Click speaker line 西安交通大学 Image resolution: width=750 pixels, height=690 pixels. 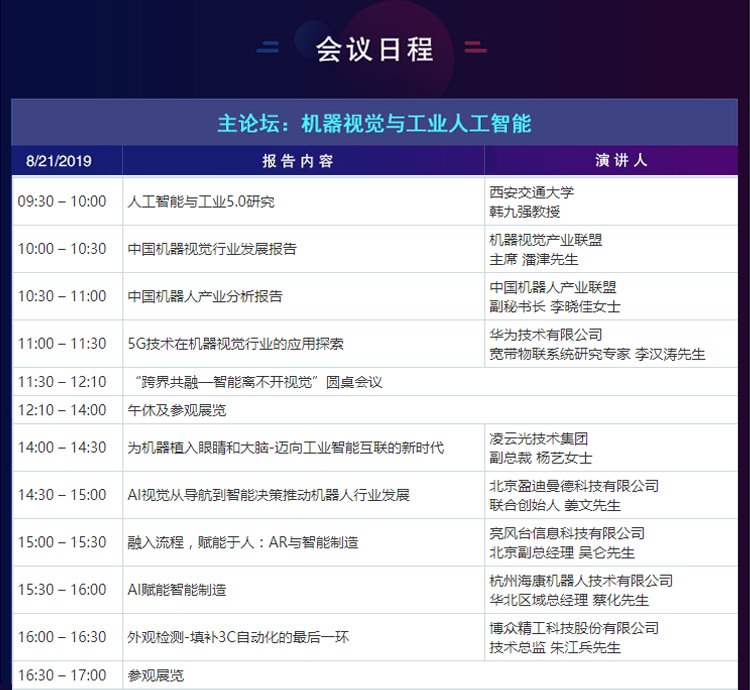tap(531, 192)
